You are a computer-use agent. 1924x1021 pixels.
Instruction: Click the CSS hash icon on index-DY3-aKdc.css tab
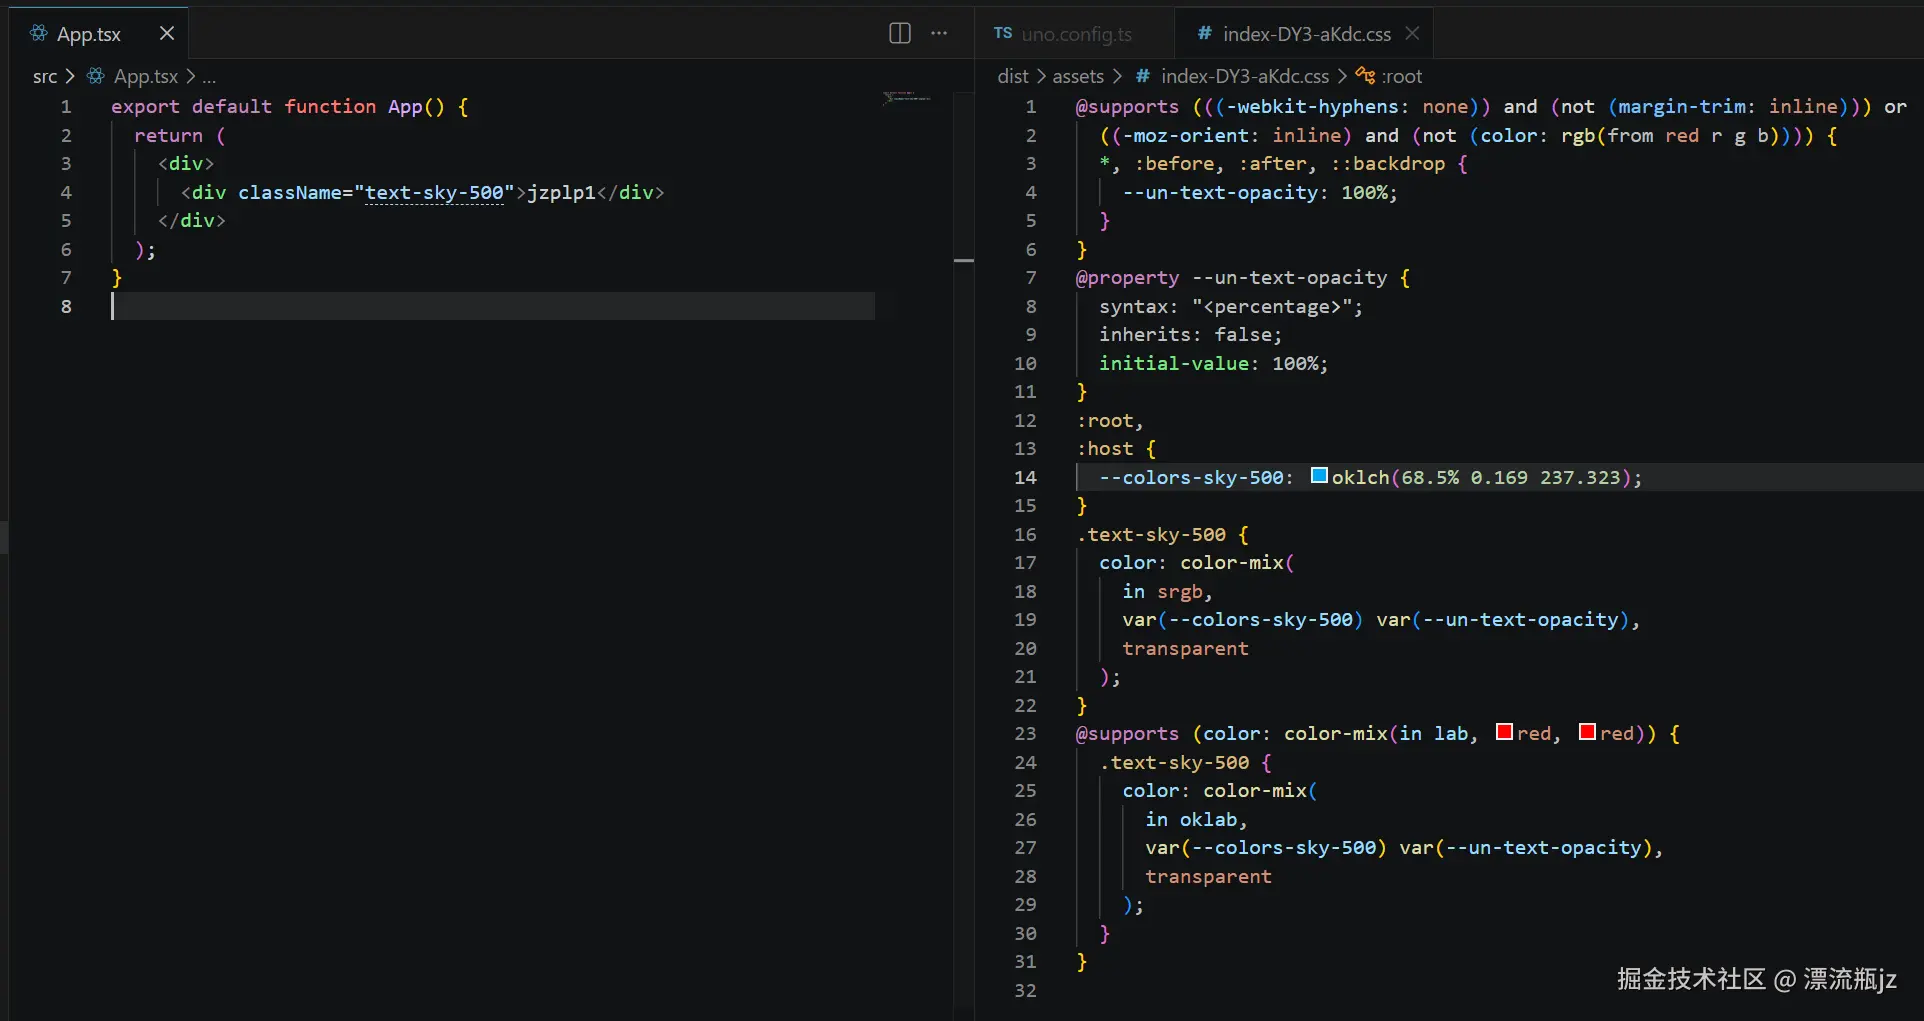[1205, 34]
